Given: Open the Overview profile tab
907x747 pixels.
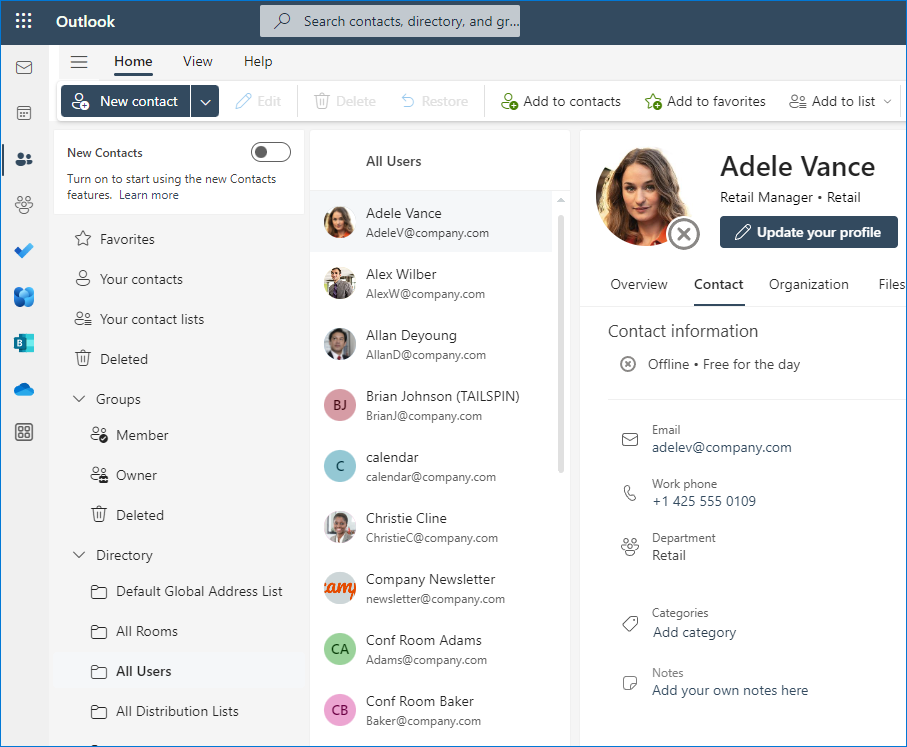Looking at the screenshot, I should (639, 284).
